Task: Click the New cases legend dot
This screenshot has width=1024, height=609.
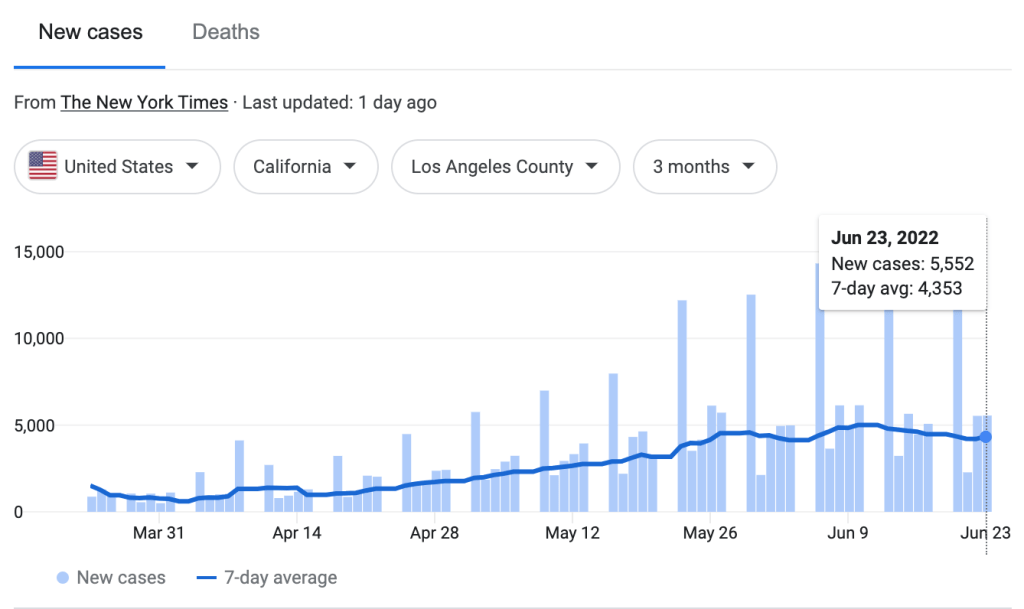Action: click(x=63, y=578)
